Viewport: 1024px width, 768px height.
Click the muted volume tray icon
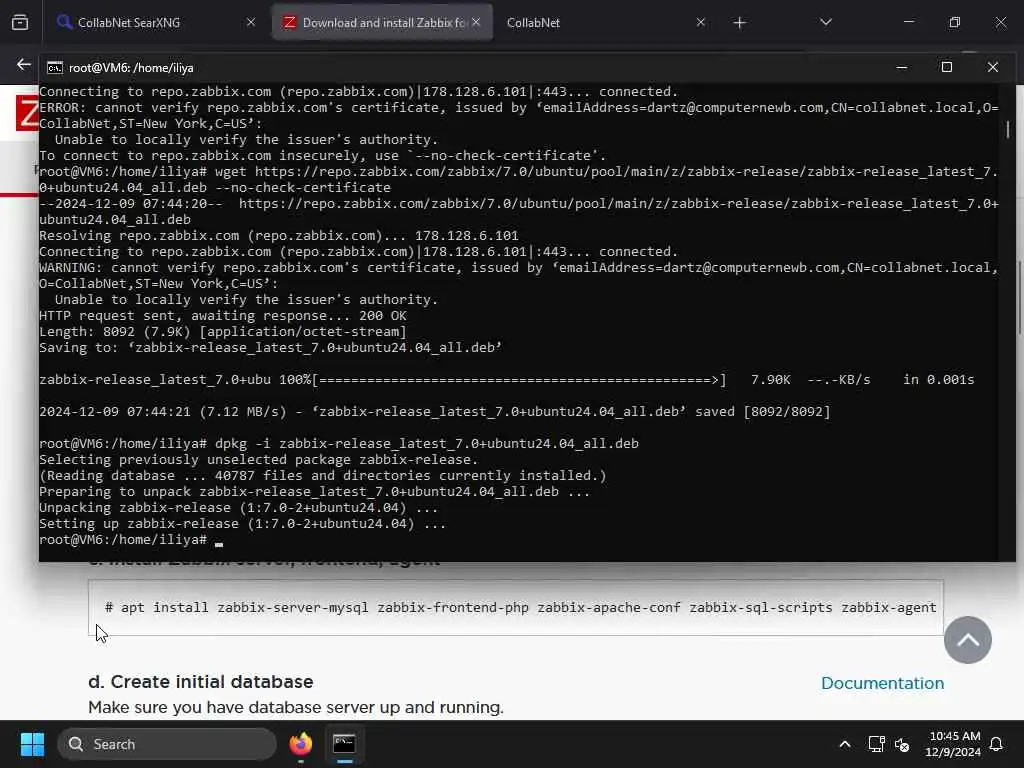[x=902, y=744]
